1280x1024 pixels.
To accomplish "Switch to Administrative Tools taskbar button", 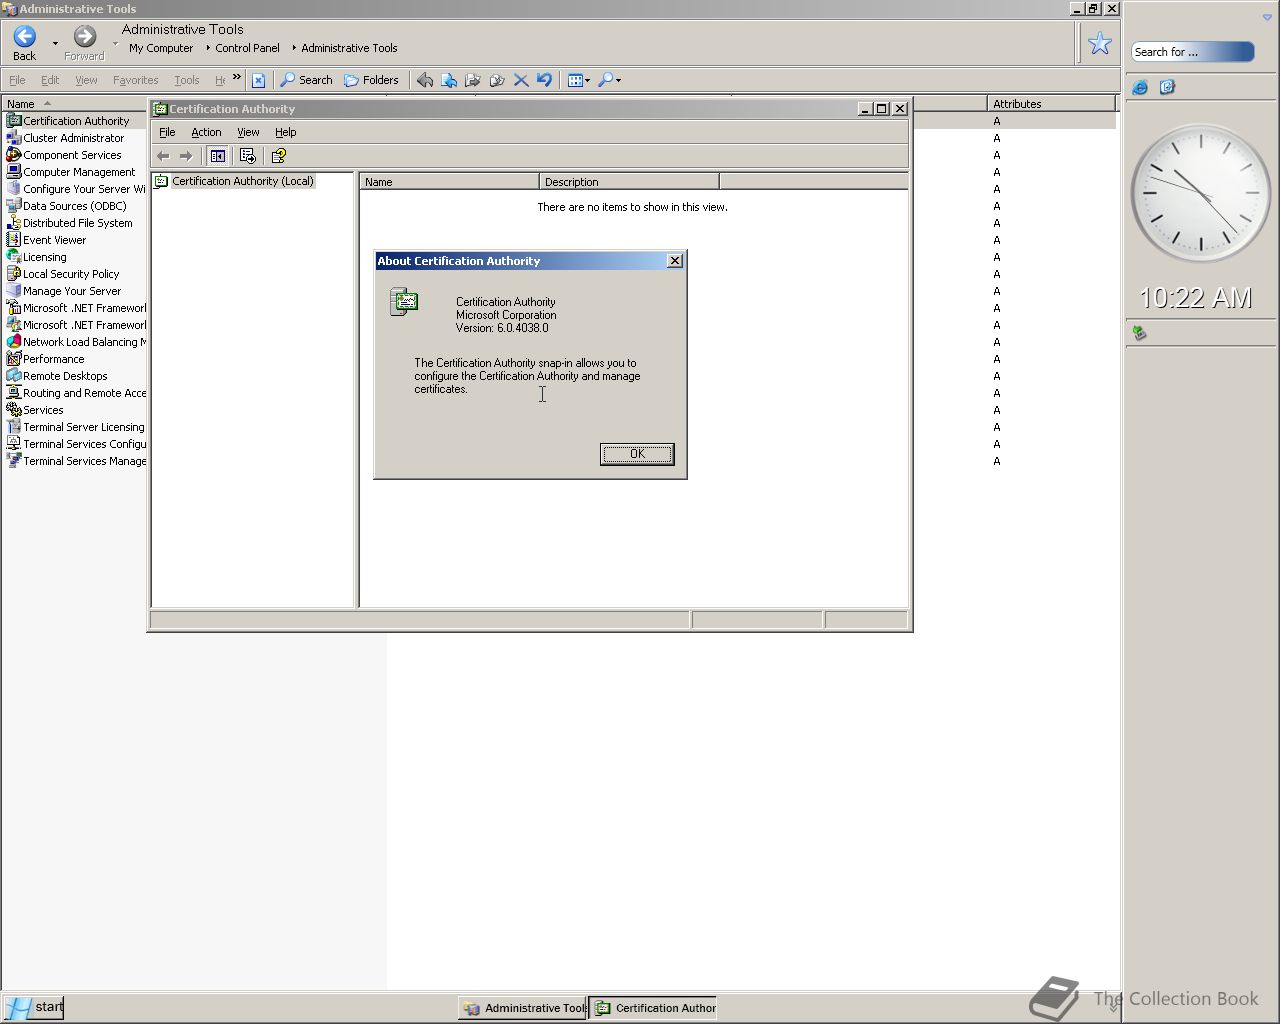I will 523,1008.
